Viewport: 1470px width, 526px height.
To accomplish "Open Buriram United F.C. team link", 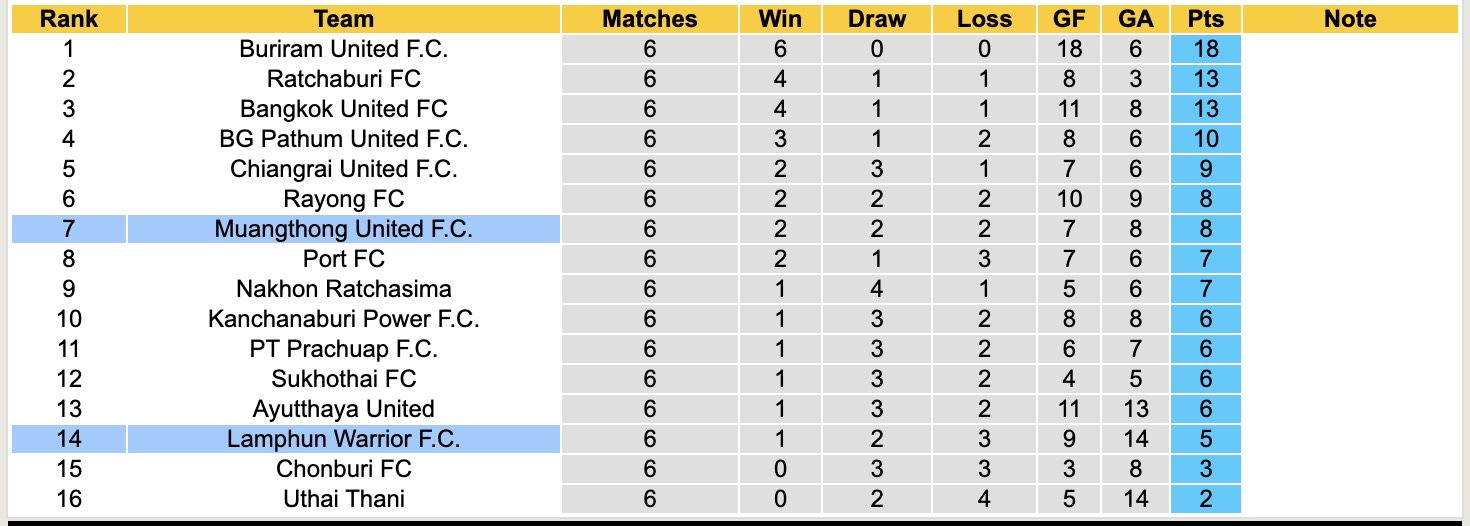I will click(x=343, y=49).
